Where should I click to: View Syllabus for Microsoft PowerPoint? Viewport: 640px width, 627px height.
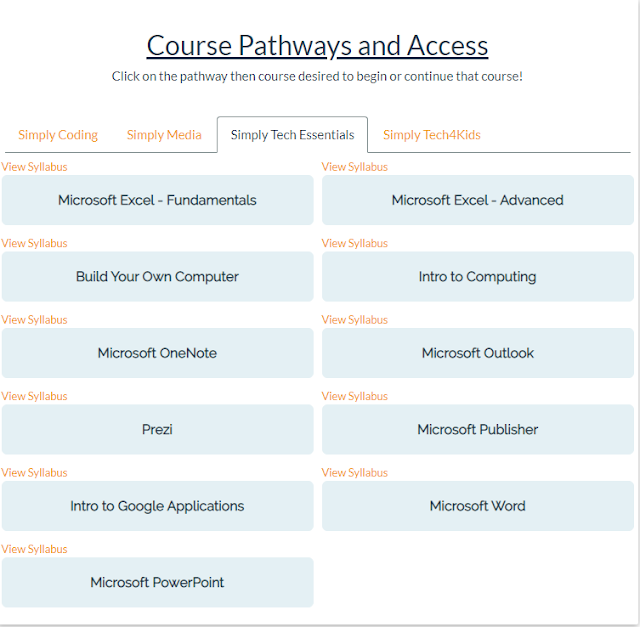[x=34, y=549]
